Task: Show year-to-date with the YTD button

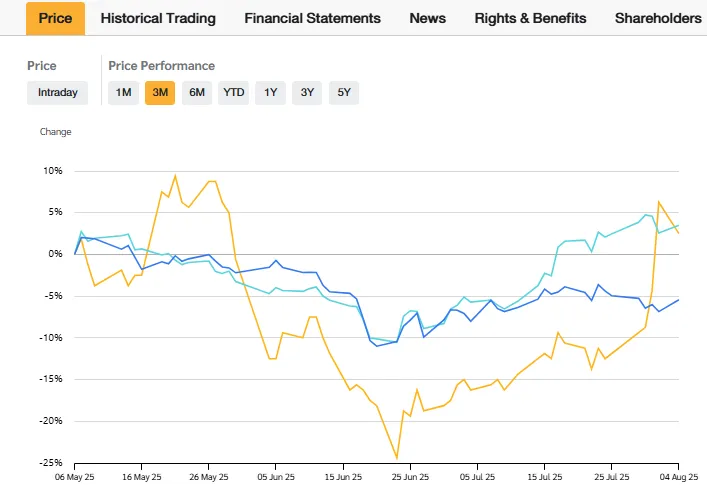Action: pos(234,93)
